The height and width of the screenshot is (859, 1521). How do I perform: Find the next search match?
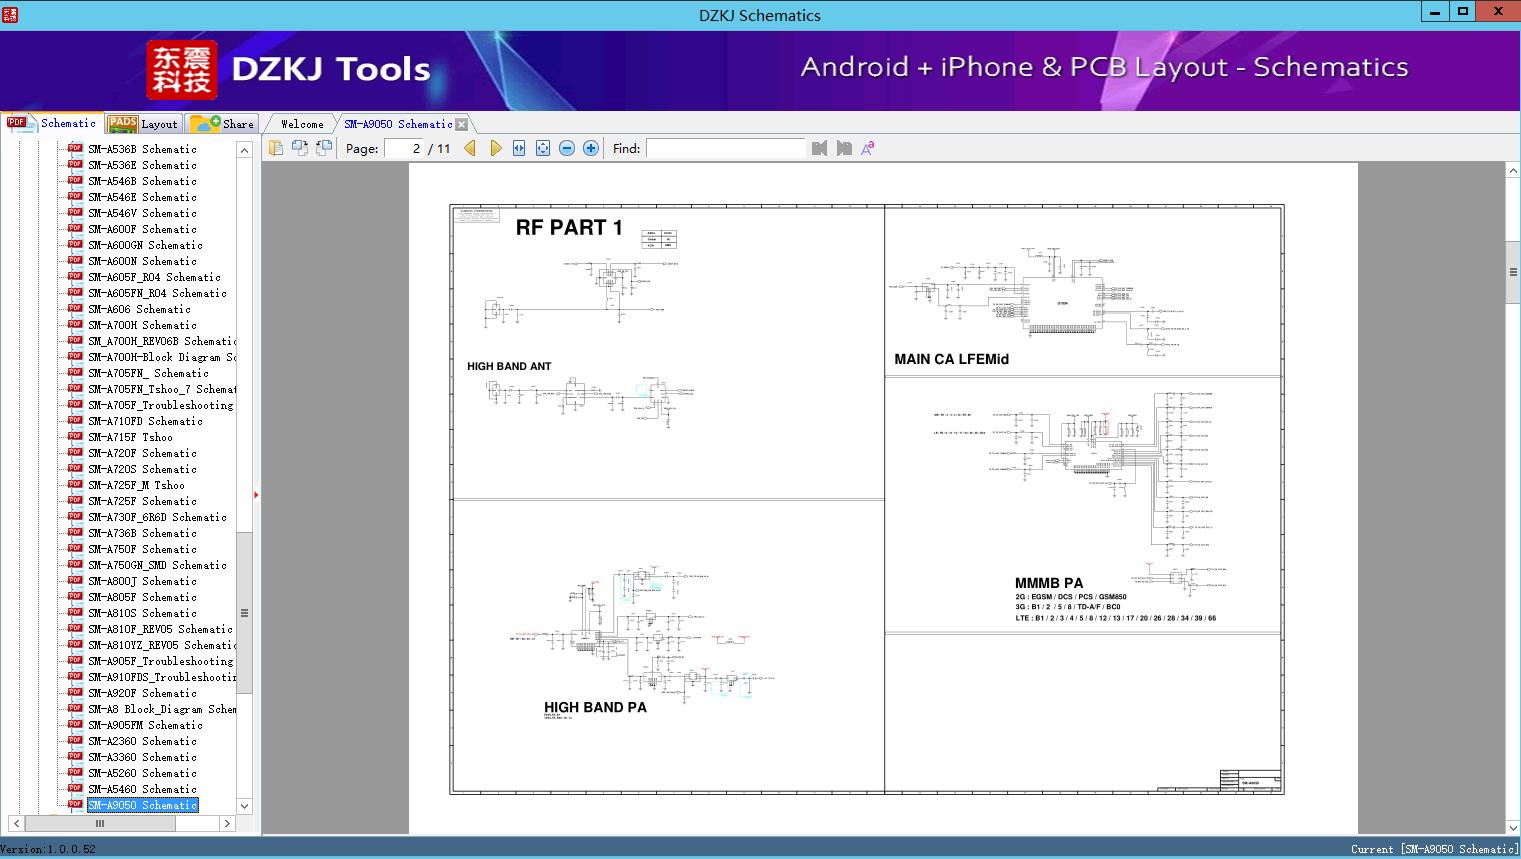(x=844, y=148)
